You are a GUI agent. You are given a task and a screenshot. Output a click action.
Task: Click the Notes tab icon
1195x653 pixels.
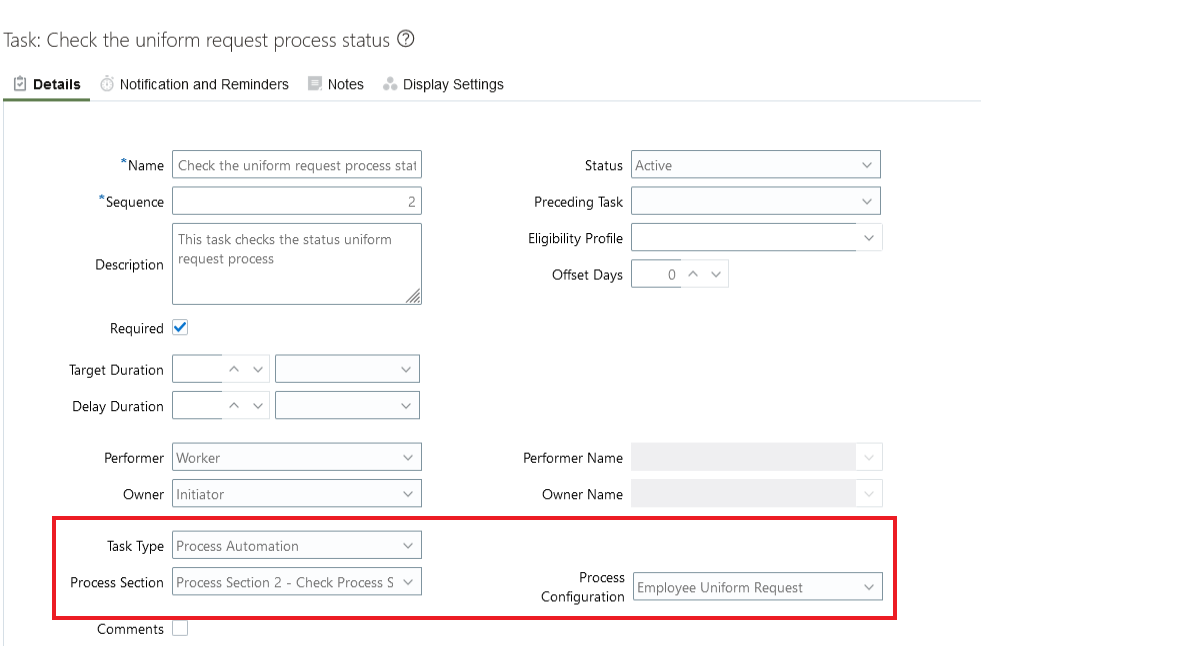point(315,84)
